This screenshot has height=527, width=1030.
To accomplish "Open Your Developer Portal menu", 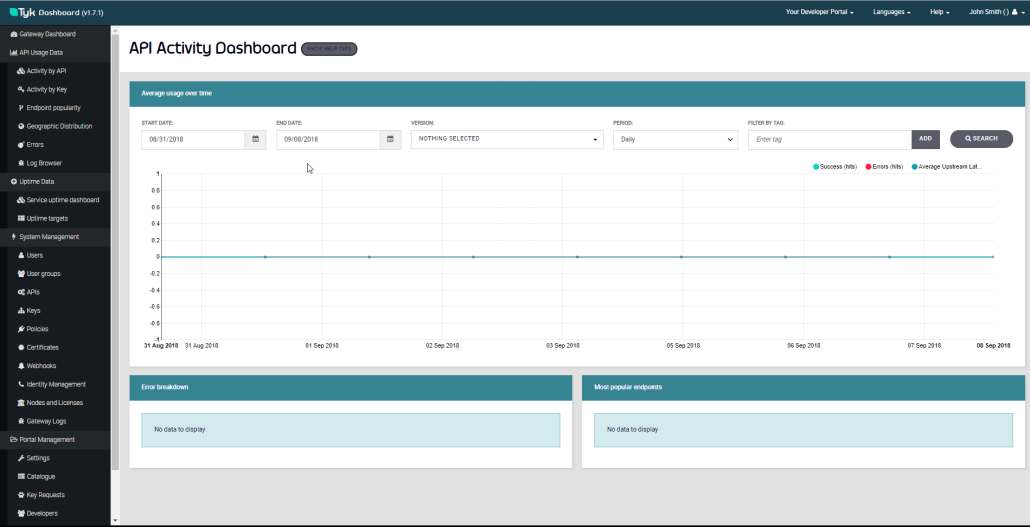I will point(819,12).
